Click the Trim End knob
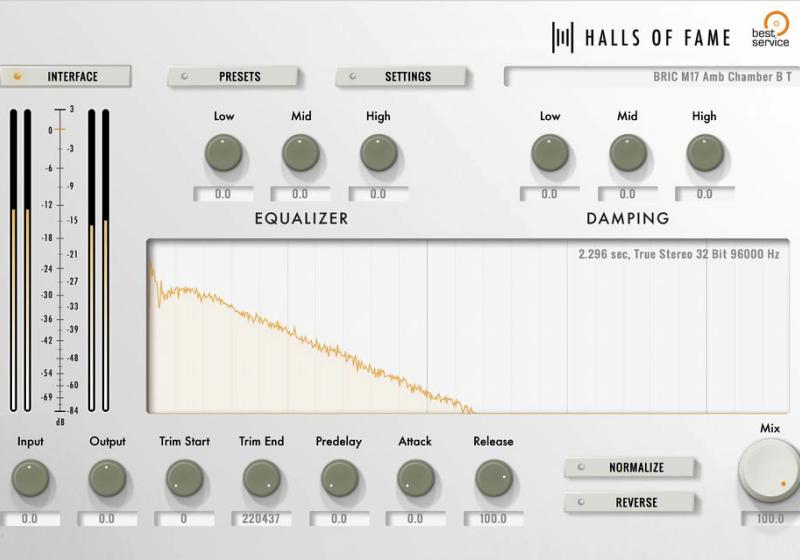 262,478
